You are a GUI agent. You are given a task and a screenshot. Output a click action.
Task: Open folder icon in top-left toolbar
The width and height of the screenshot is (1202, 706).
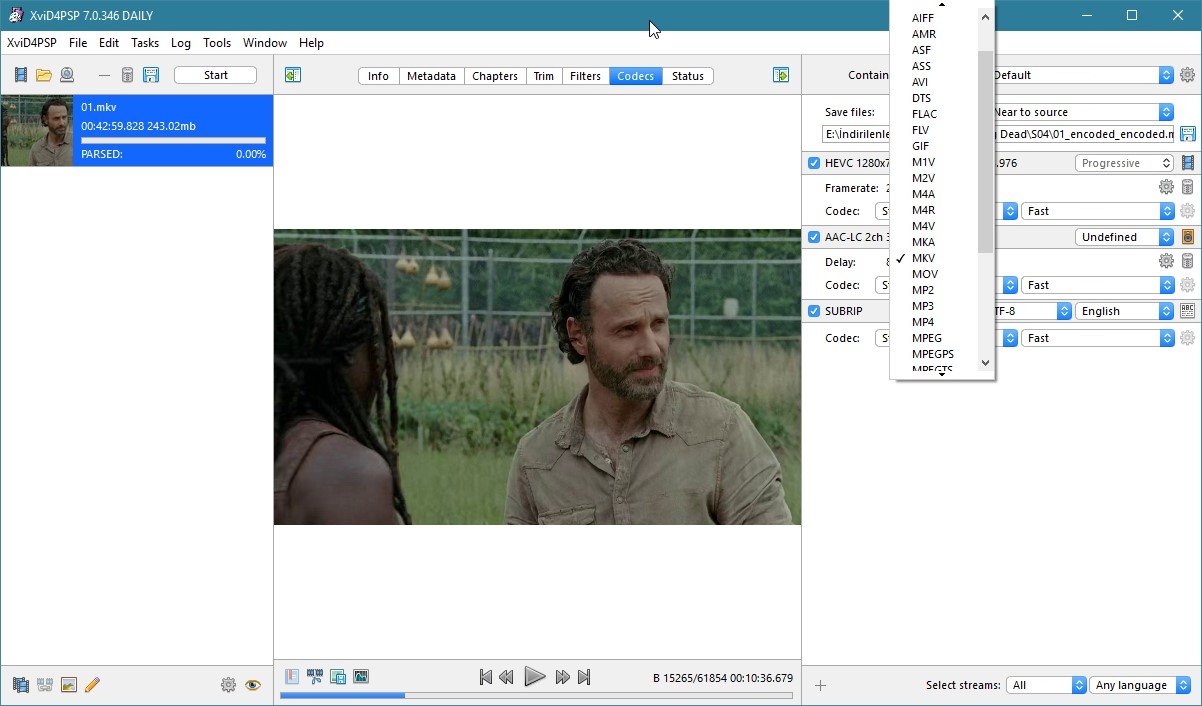point(44,75)
